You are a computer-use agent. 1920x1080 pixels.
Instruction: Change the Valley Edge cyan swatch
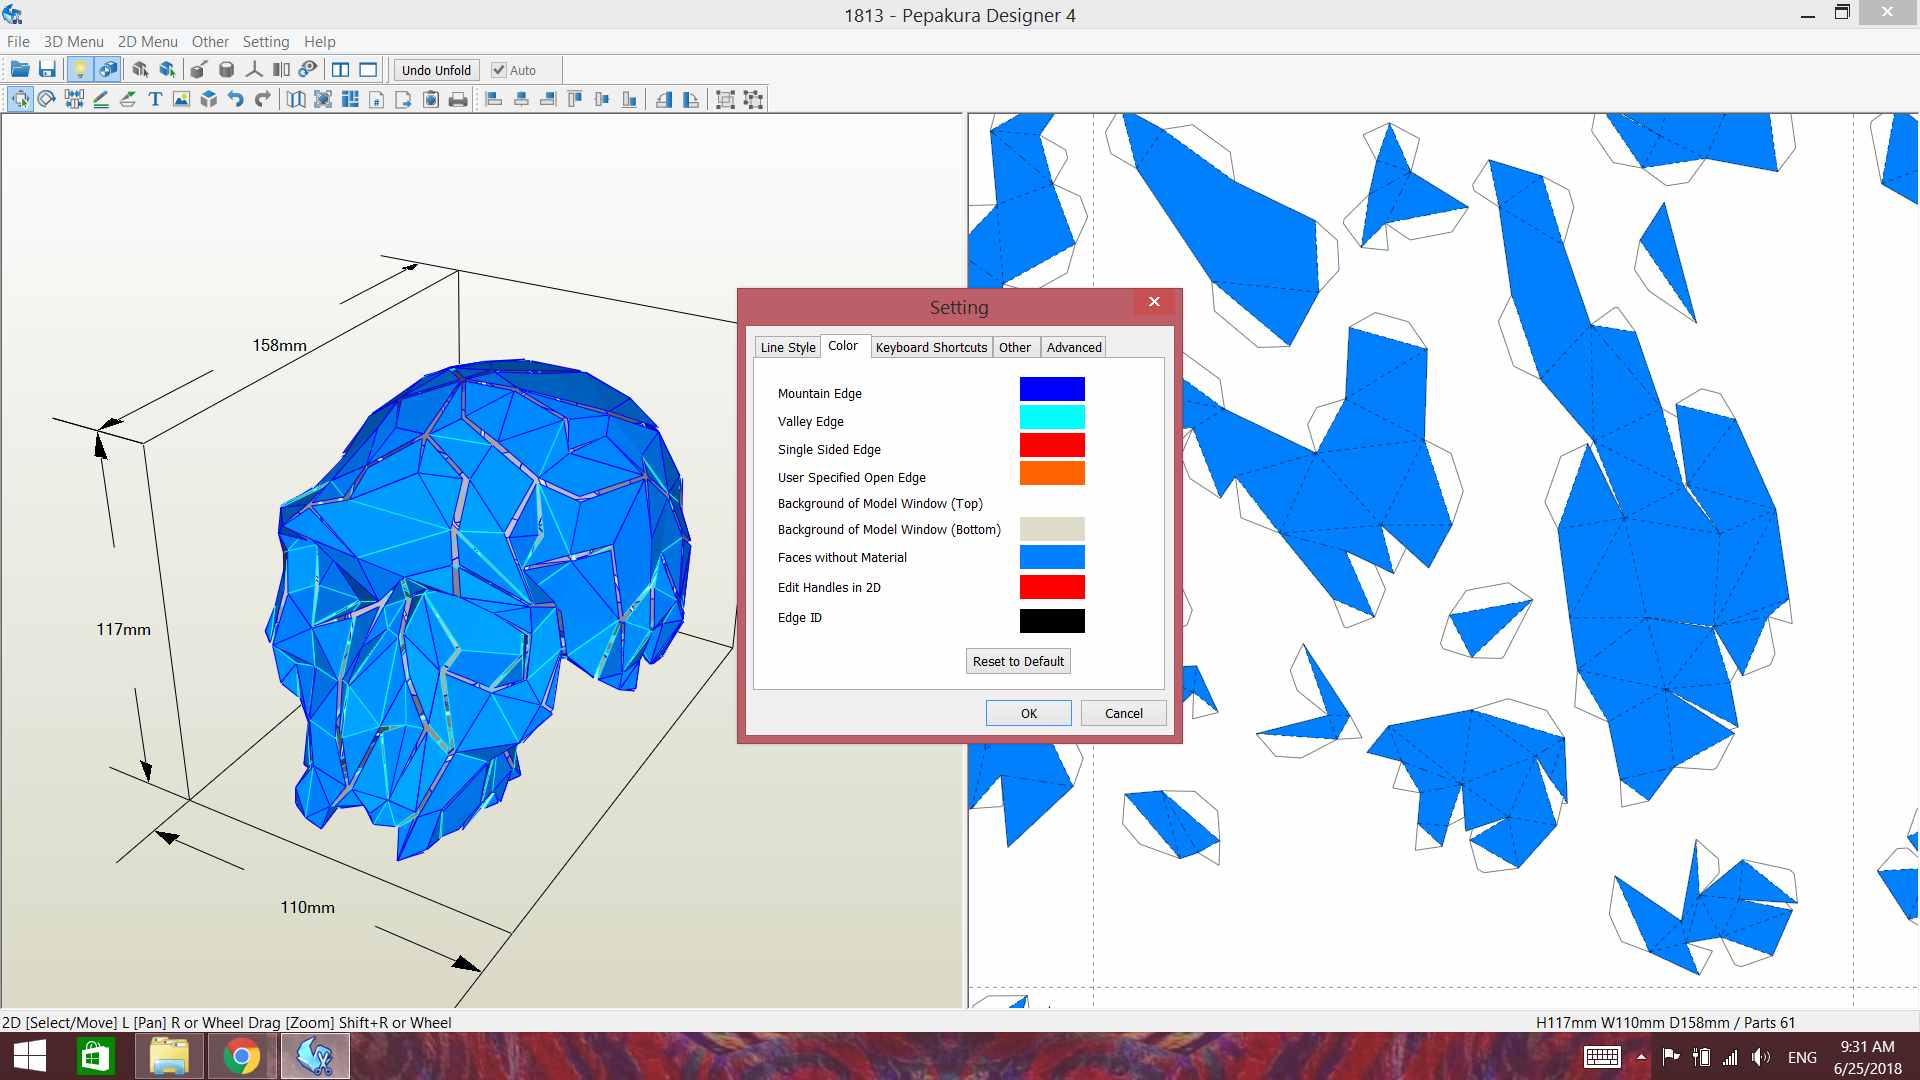coord(1052,417)
